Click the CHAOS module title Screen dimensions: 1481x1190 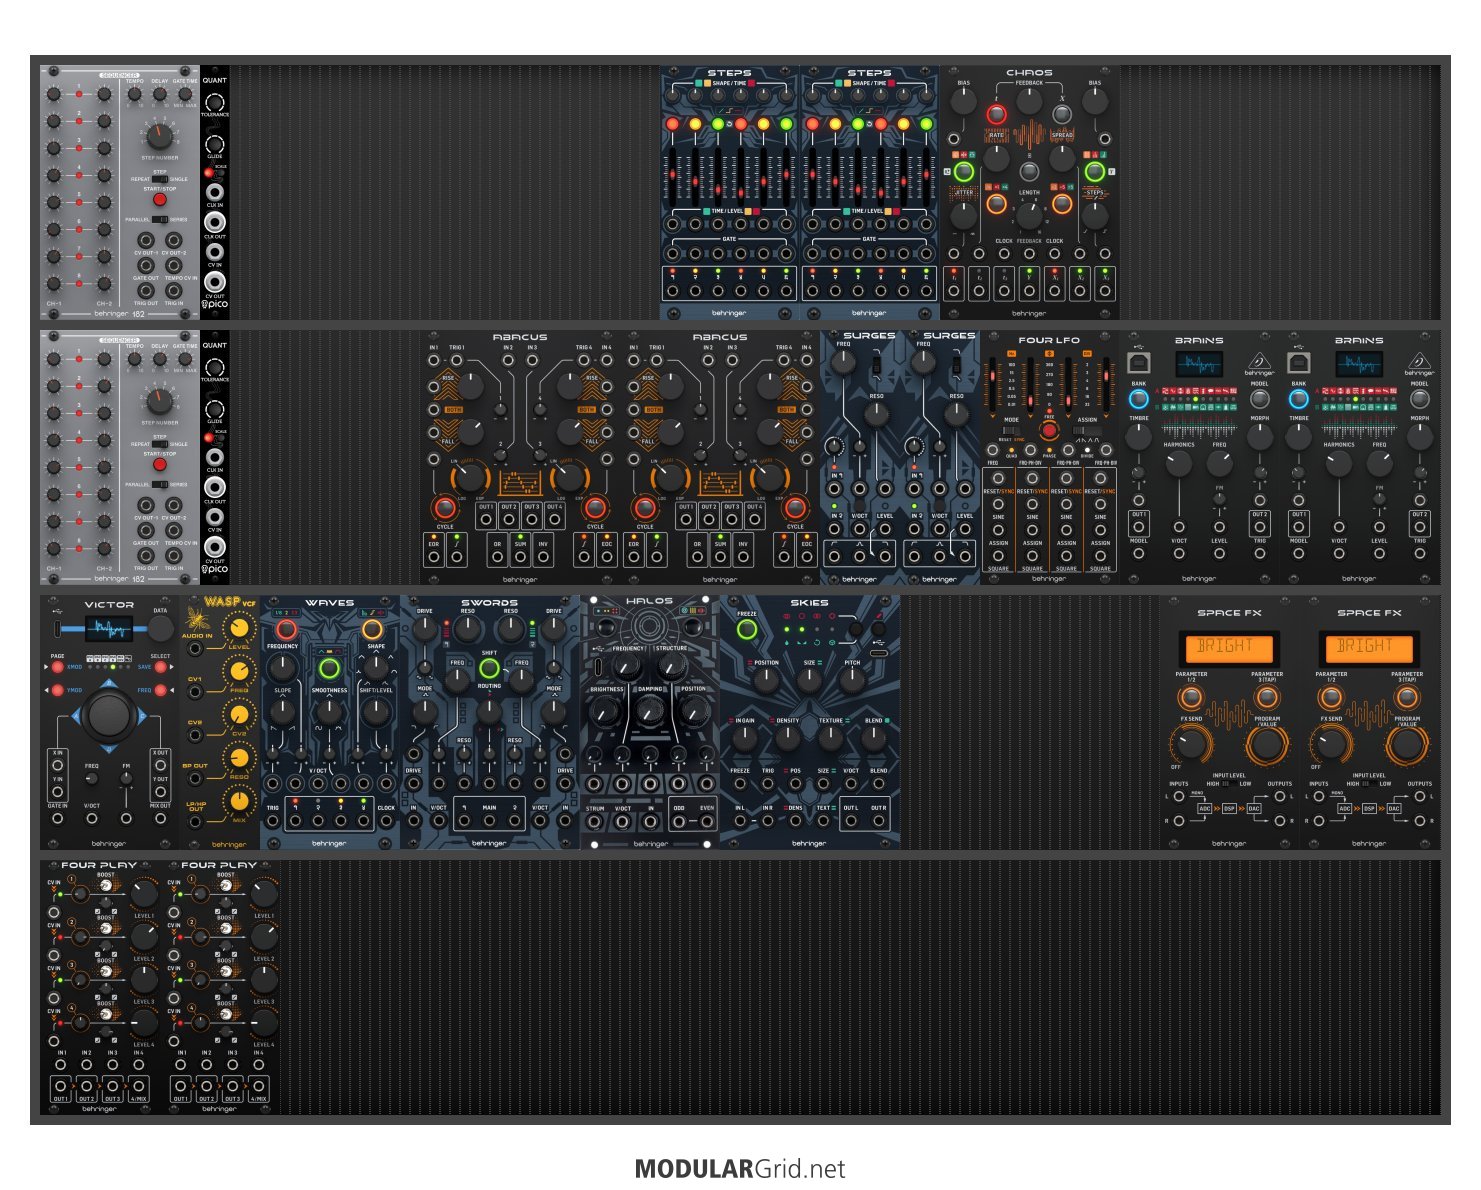[1029, 73]
